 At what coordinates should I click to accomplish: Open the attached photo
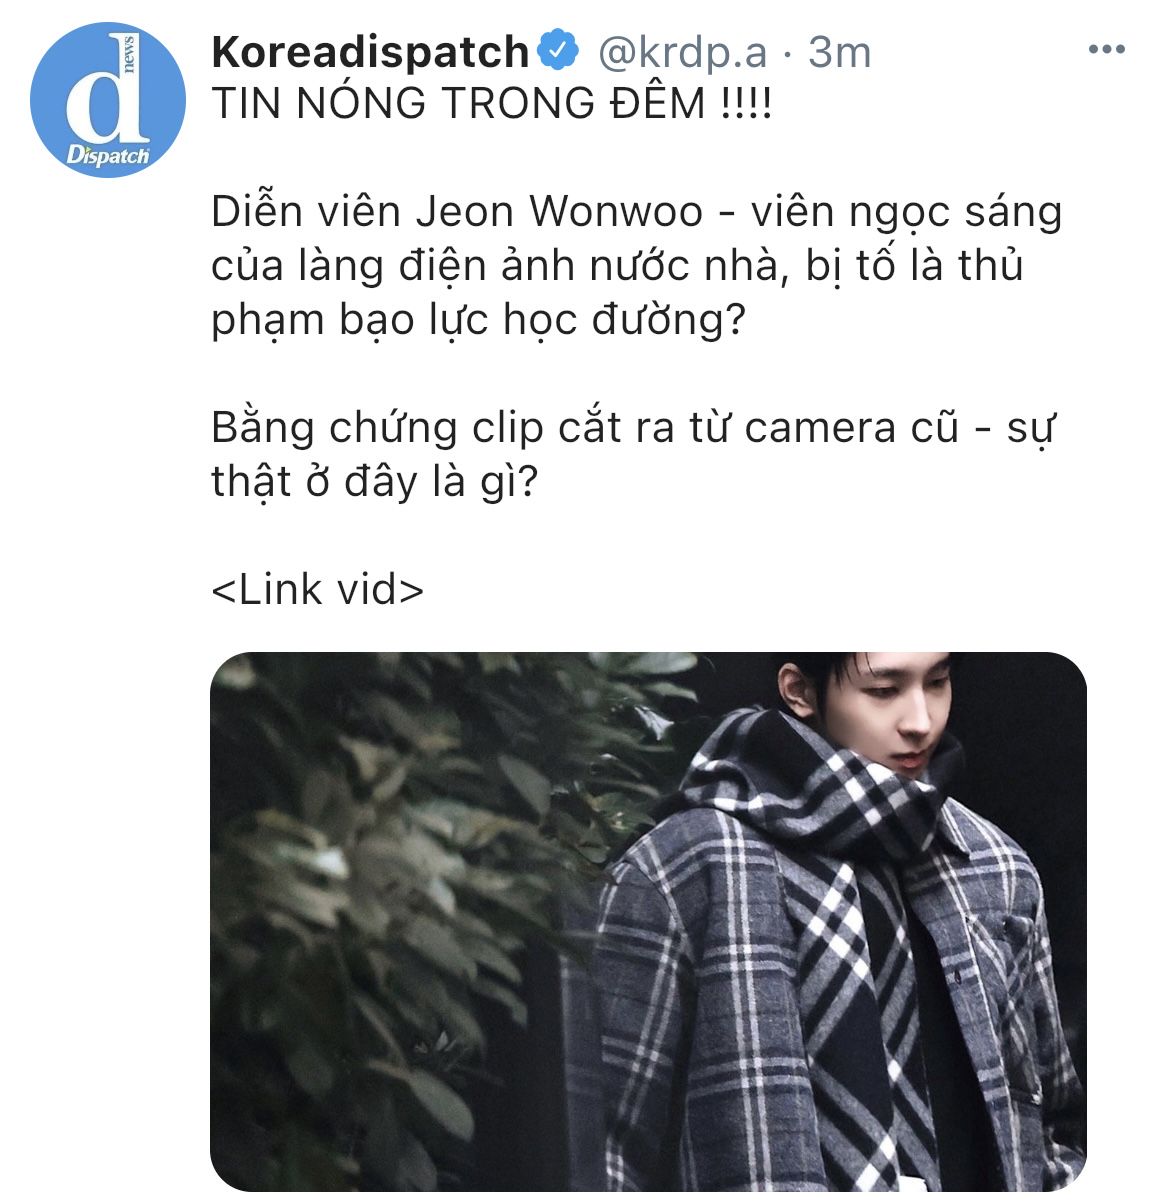(x=648, y=921)
